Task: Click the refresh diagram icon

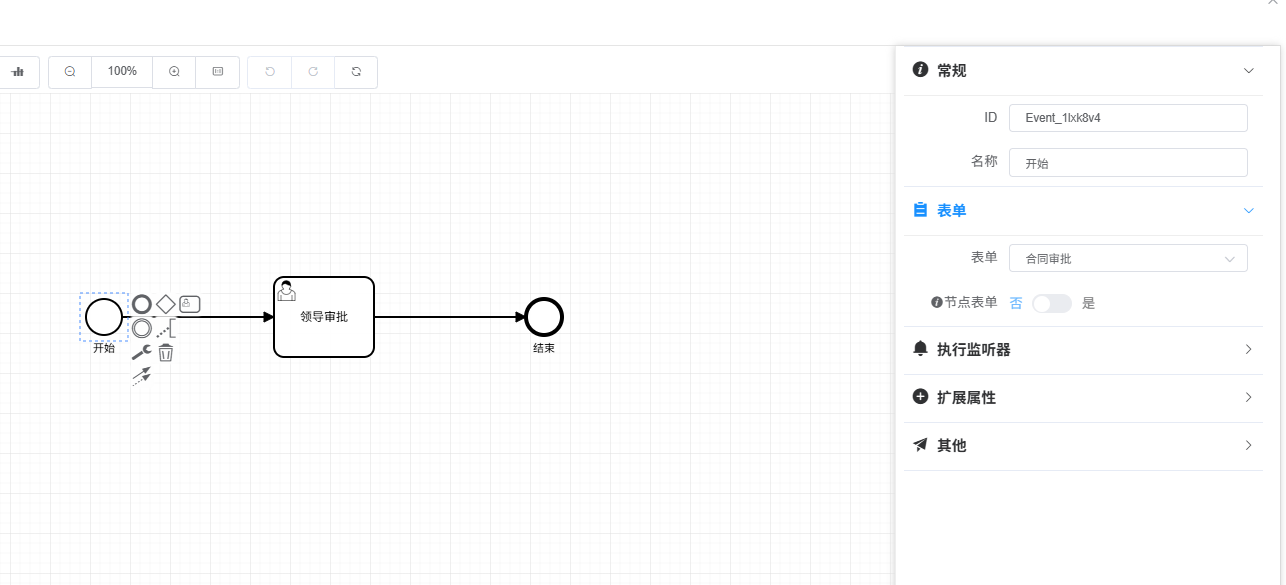Action: [x=356, y=72]
